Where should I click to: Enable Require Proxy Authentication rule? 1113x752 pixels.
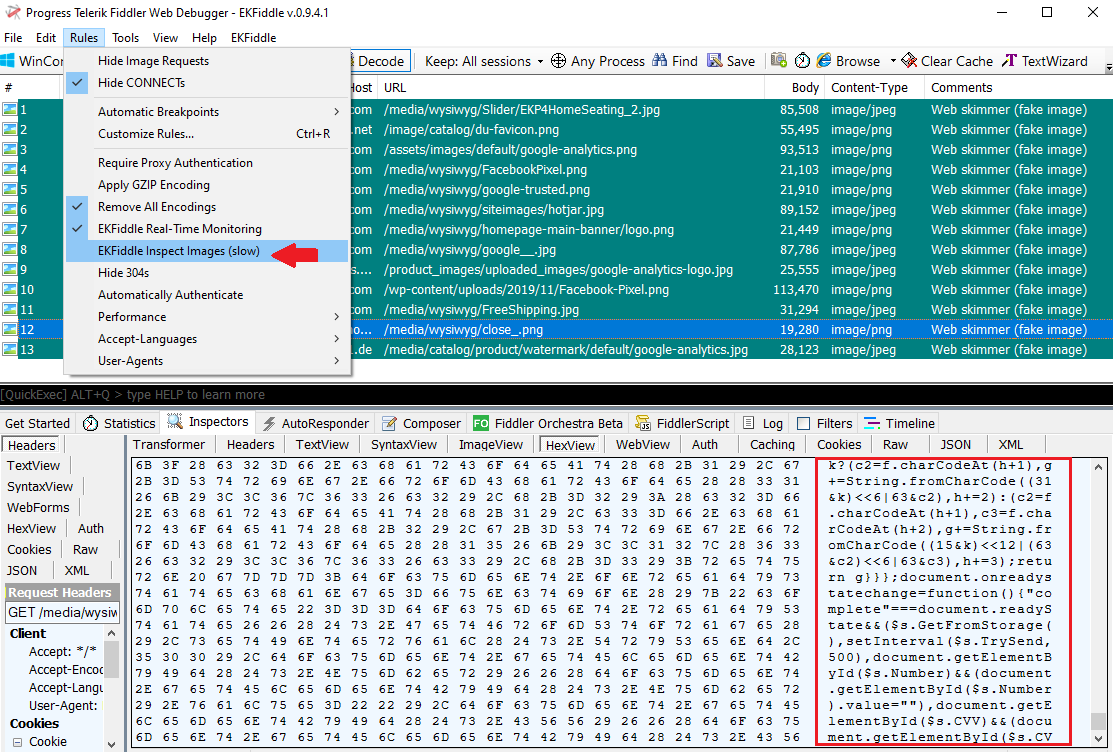[207, 163]
